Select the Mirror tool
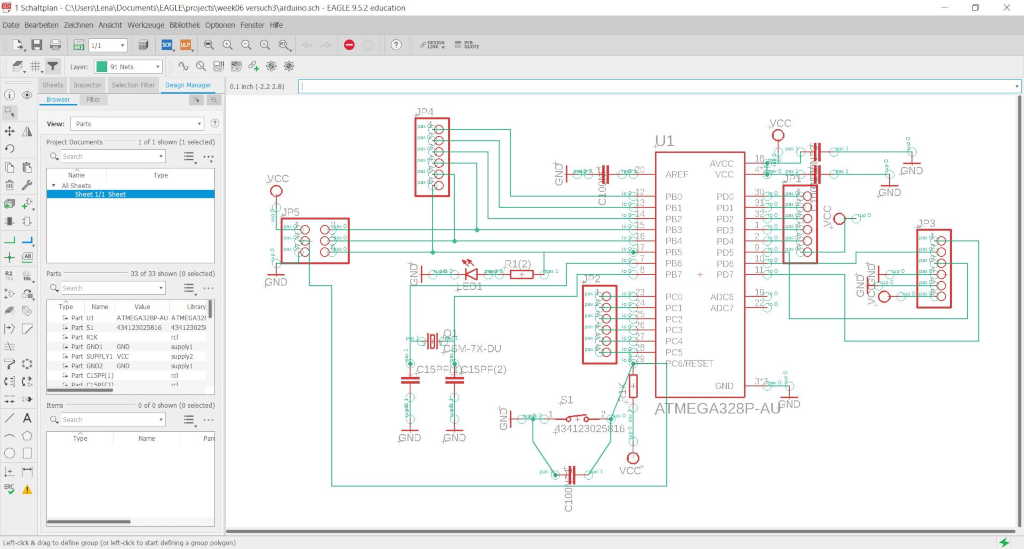This screenshot has height=549, width=1024. coord(27,131)
